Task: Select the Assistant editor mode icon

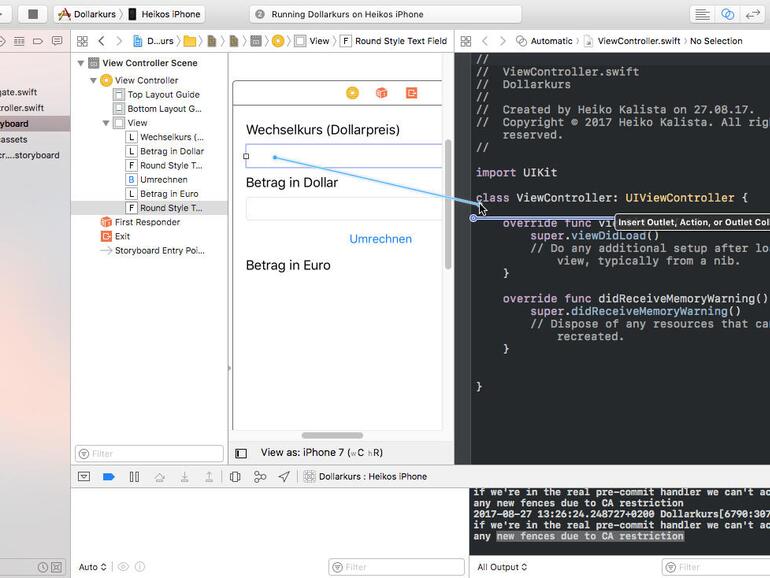Action: pyautogui.click(x=728, y=14)
